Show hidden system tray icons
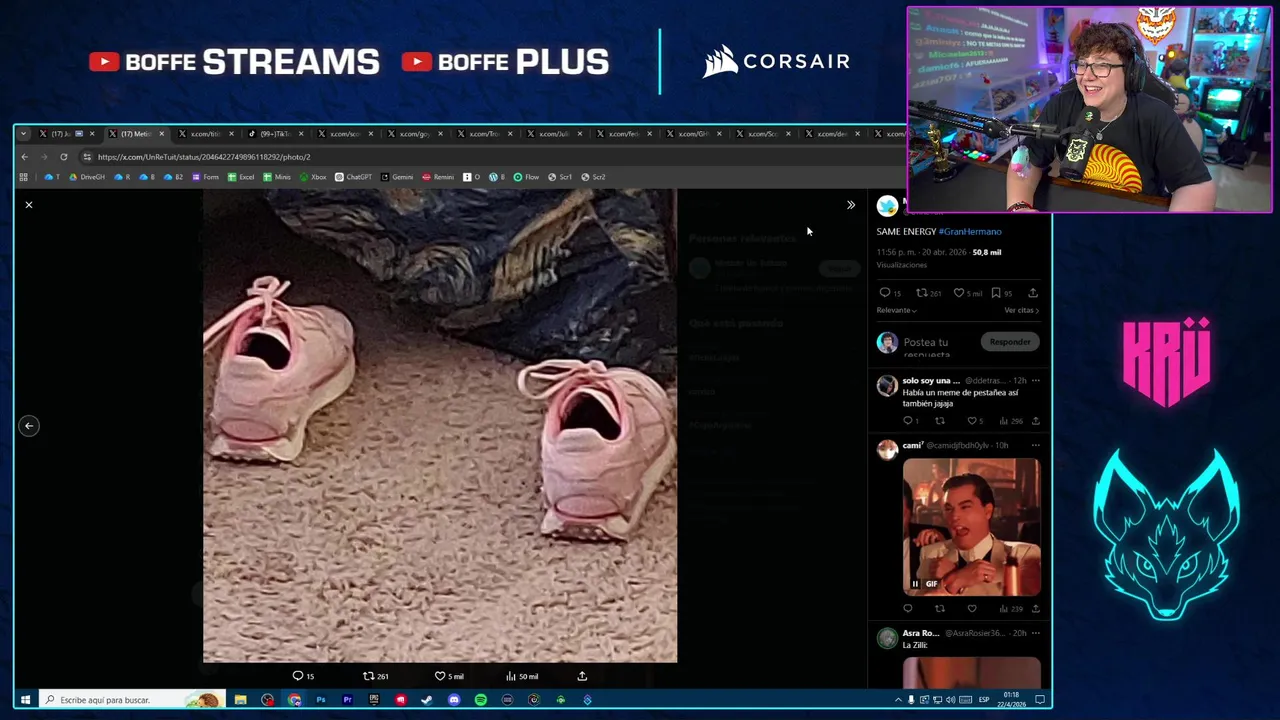 click(x=898, y=700)
